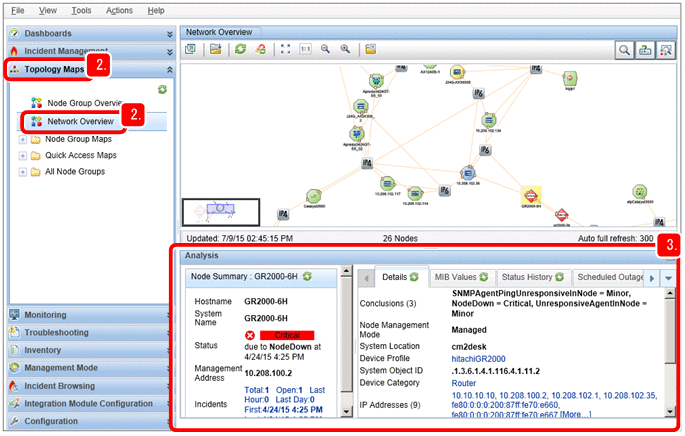The height and width of the screenshot is (436, 685).
Task: Click the save map folder icon
Action: (215, 49)
